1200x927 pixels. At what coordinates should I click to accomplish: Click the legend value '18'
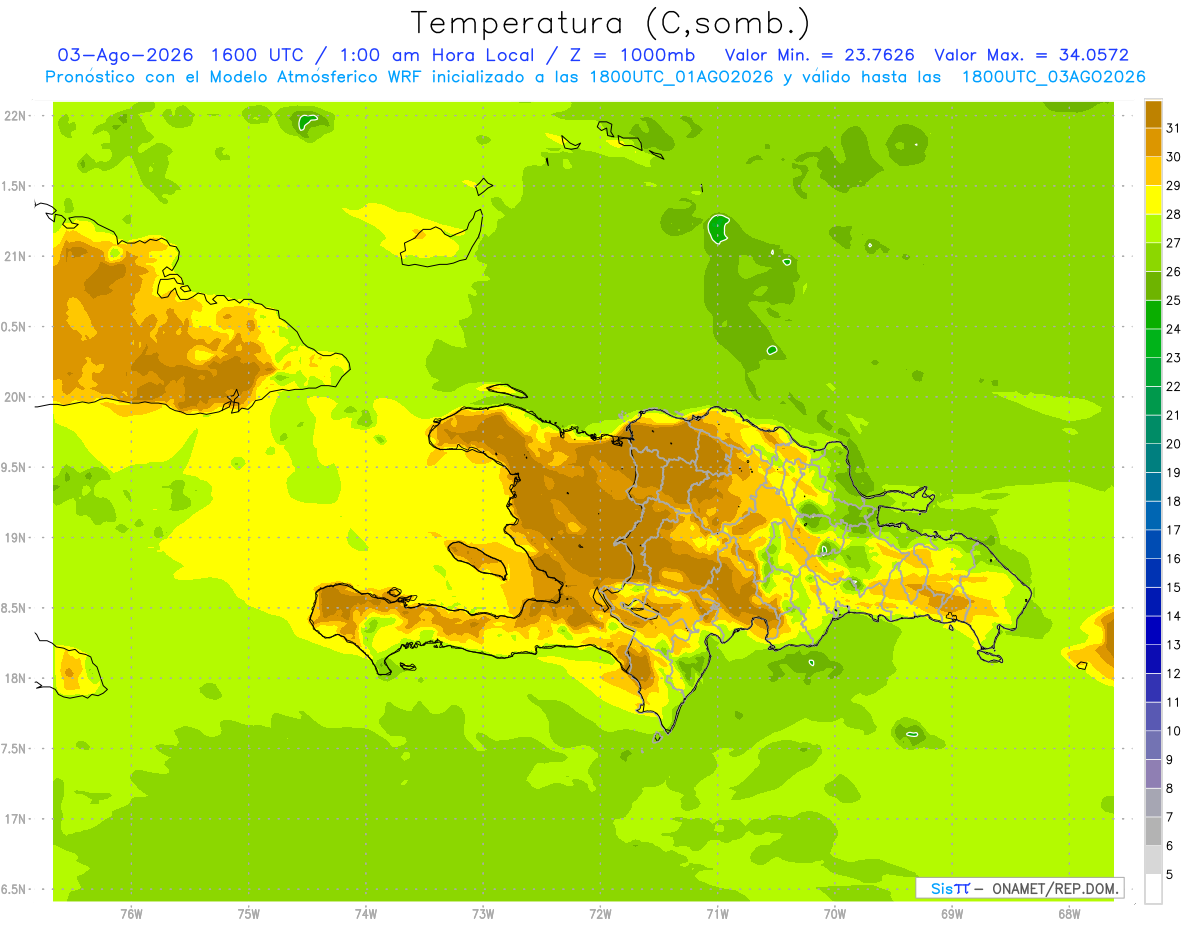coord(1174,501)
